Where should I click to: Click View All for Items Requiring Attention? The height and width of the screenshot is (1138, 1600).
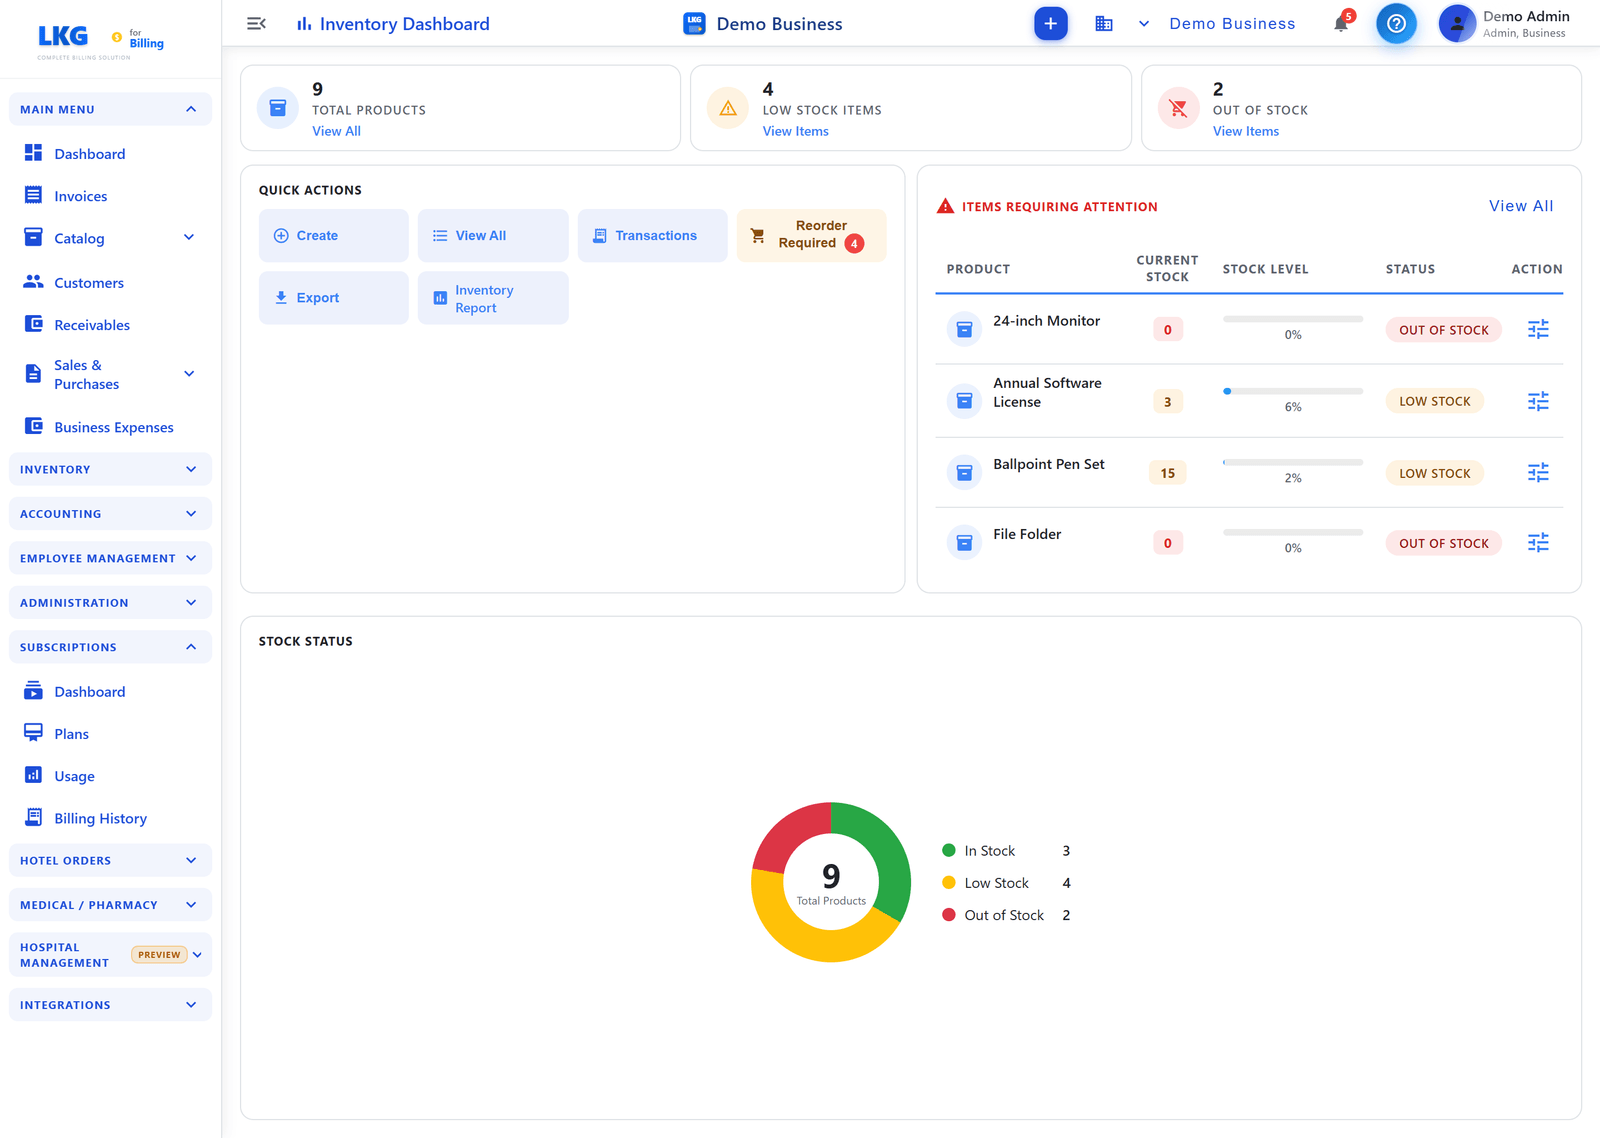click(1521, 206)
